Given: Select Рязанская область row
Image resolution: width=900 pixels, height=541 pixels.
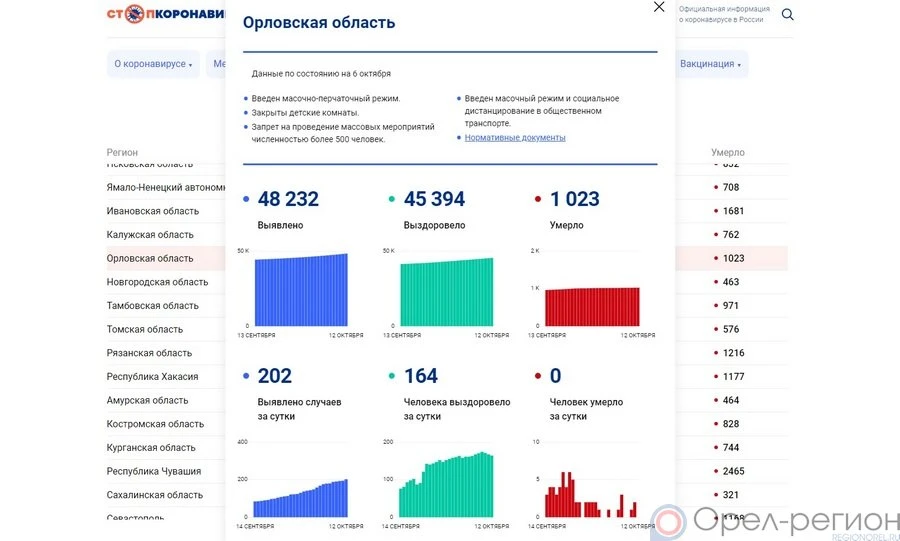Looking at the screenshot, I should pyautogui.click(x=149, y=353).
